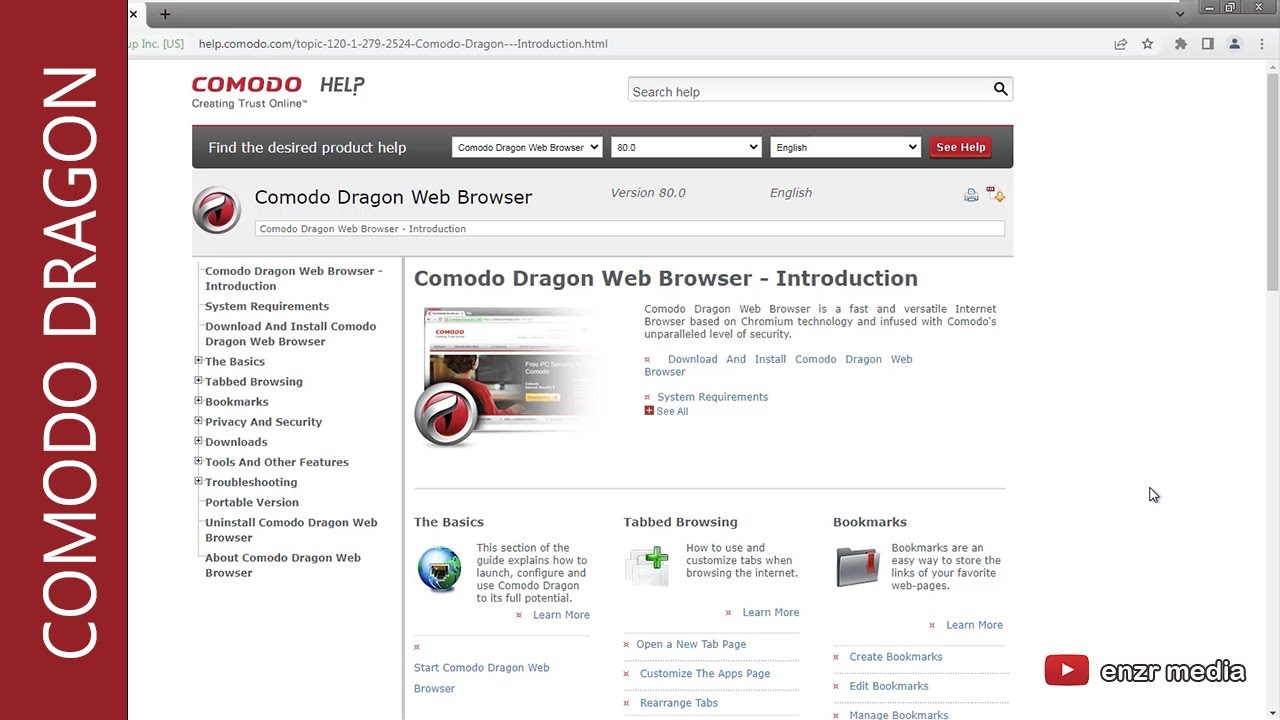Click the See Help button
This screenshot has height=720, width=1280.
[x=960, y=147]
